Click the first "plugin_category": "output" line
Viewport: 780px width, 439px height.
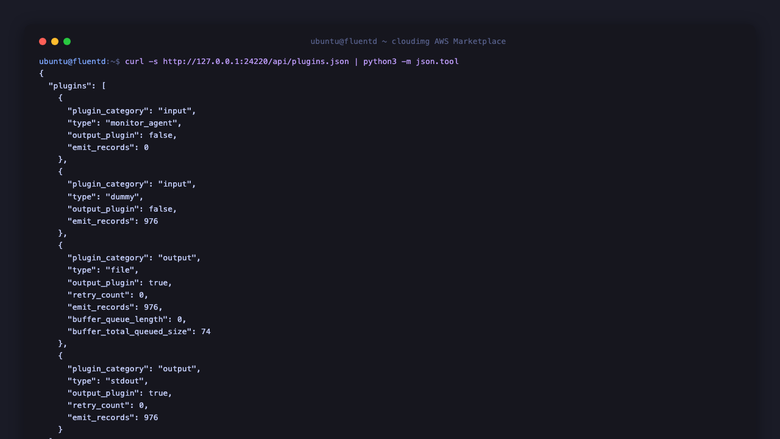[134, 258]
